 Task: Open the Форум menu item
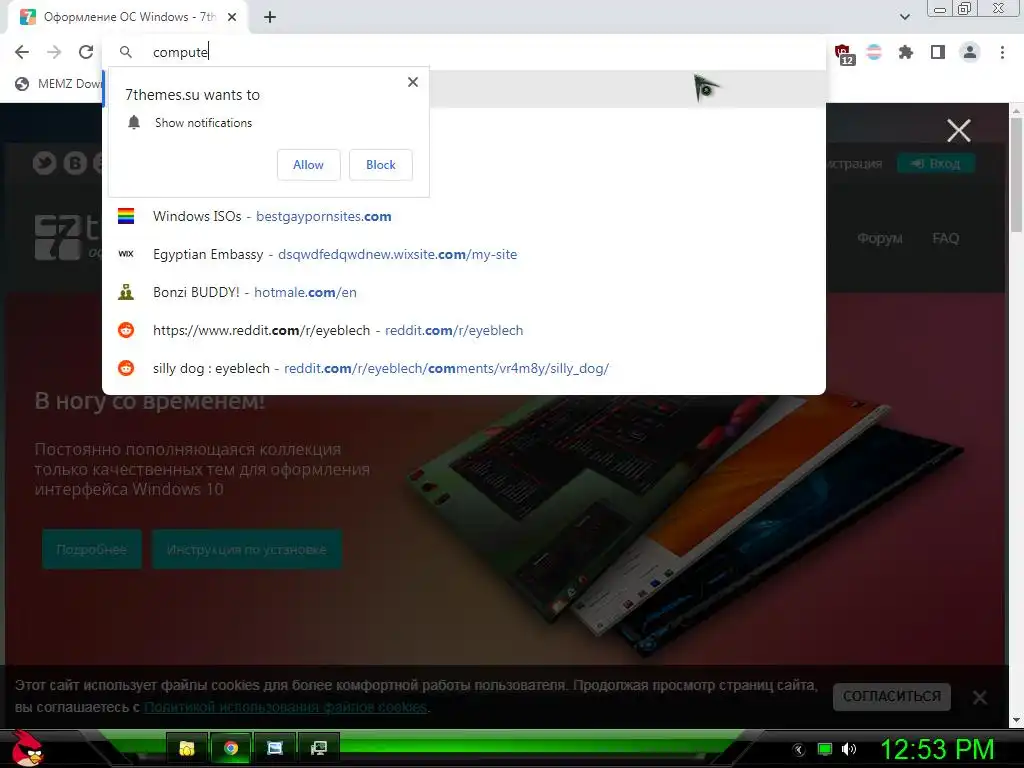tap(880, 238)
